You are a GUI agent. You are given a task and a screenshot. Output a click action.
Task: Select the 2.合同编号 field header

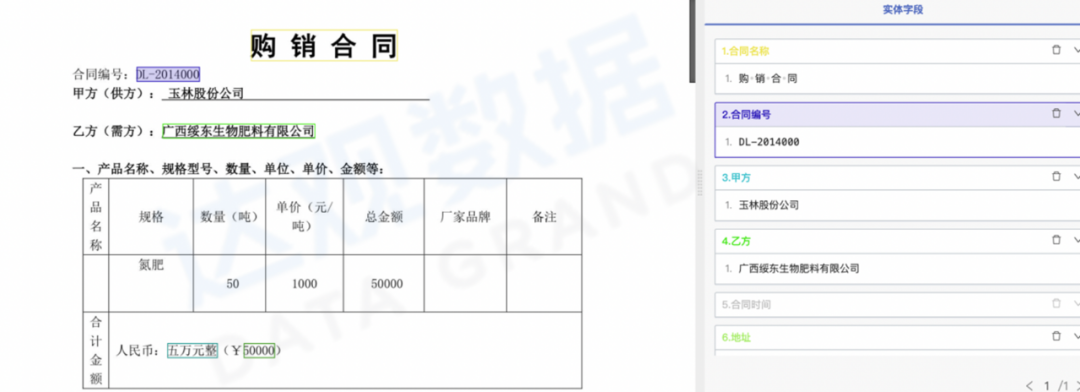897,114
